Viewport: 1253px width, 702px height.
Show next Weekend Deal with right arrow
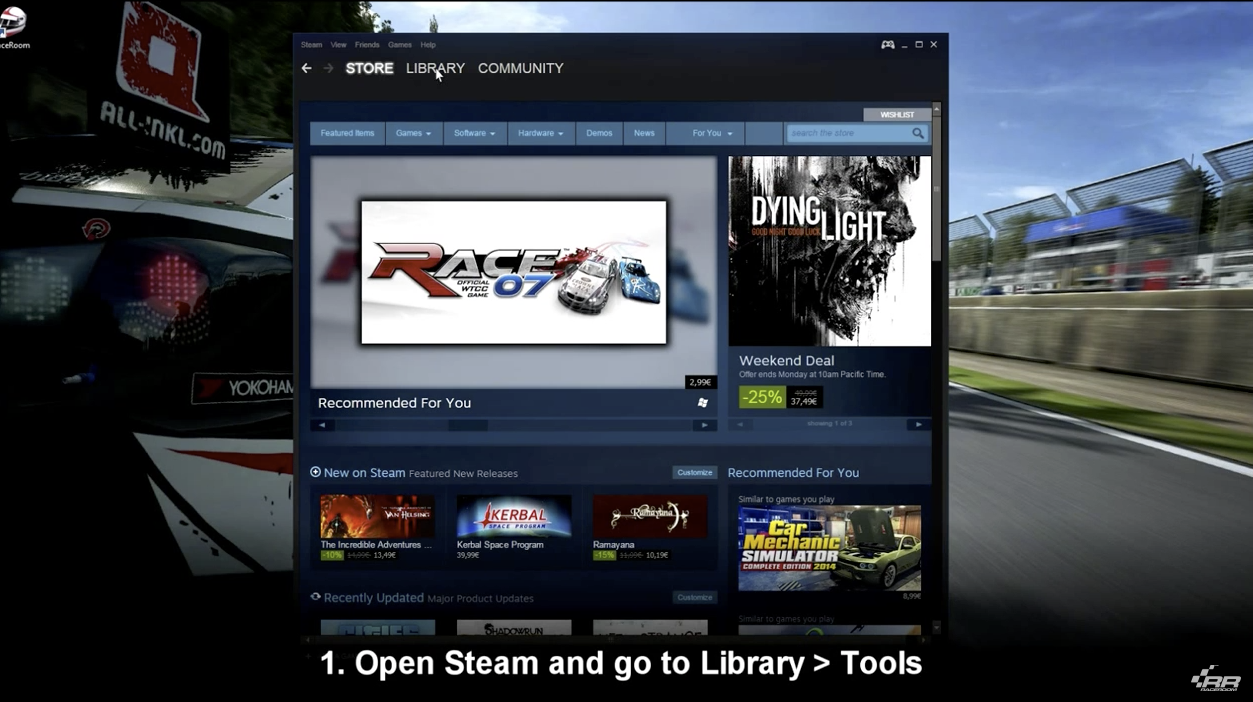coord(918,424)
